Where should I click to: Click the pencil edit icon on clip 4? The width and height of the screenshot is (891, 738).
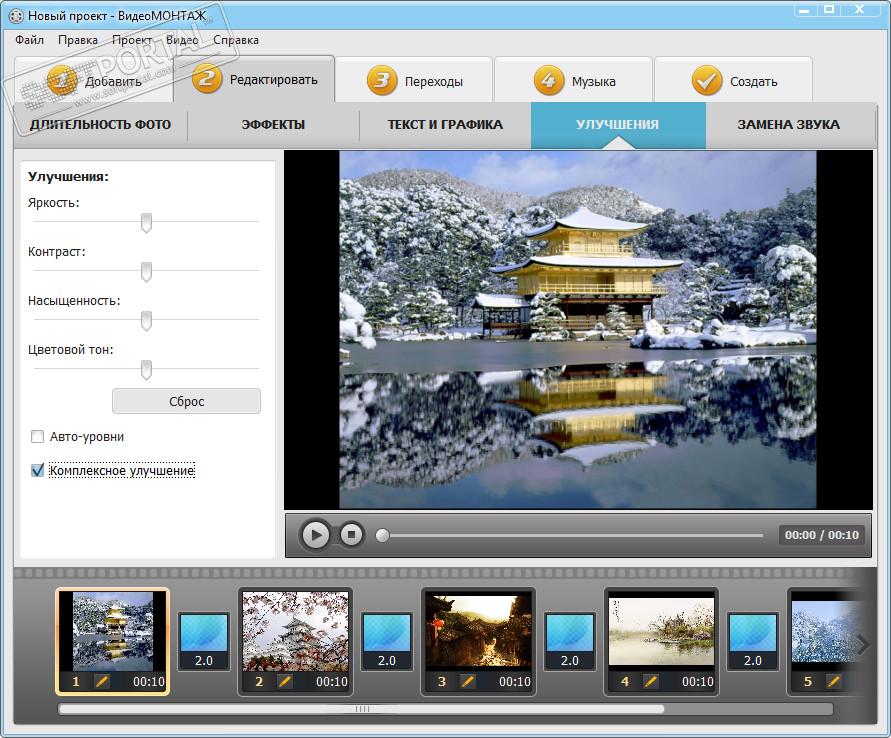pos(651,681)
